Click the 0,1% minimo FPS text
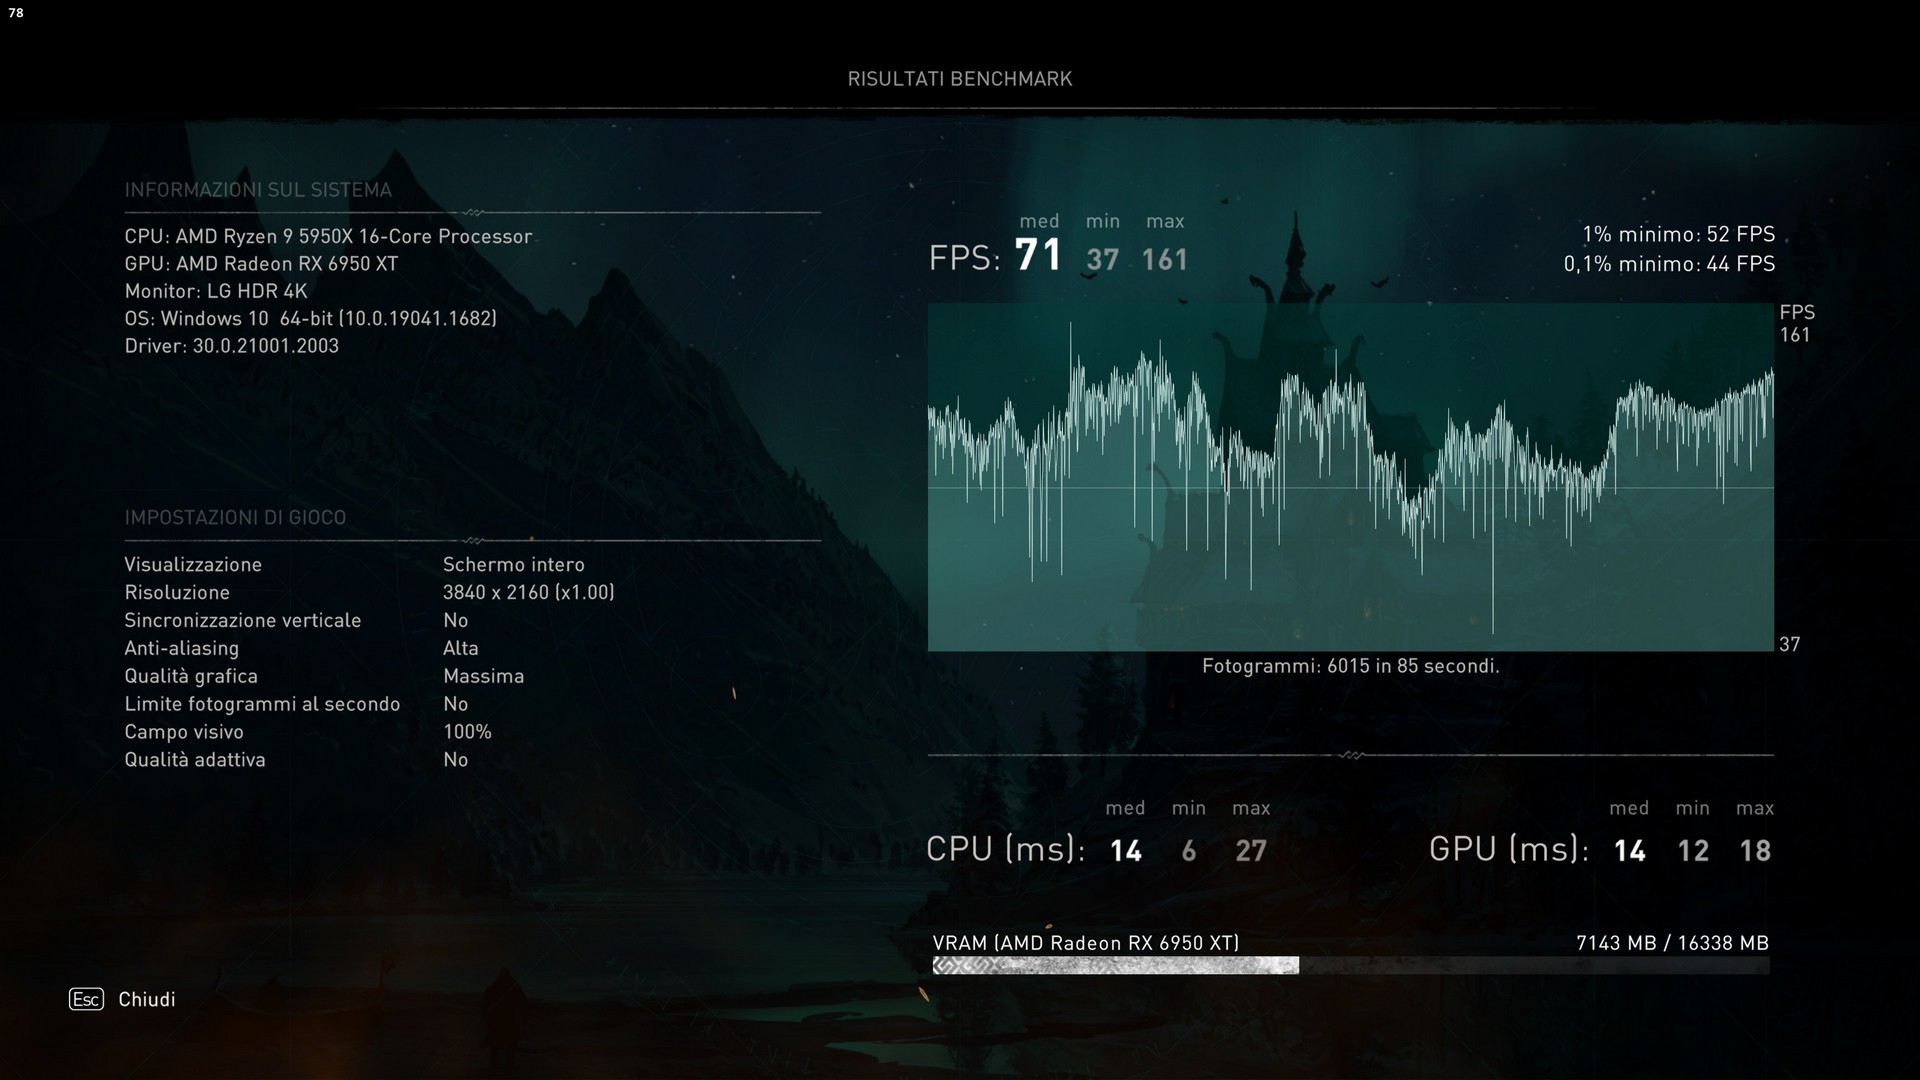Image resolution: width=1920 pixels, height=1080 pixels. click(x=1669, y=264)
